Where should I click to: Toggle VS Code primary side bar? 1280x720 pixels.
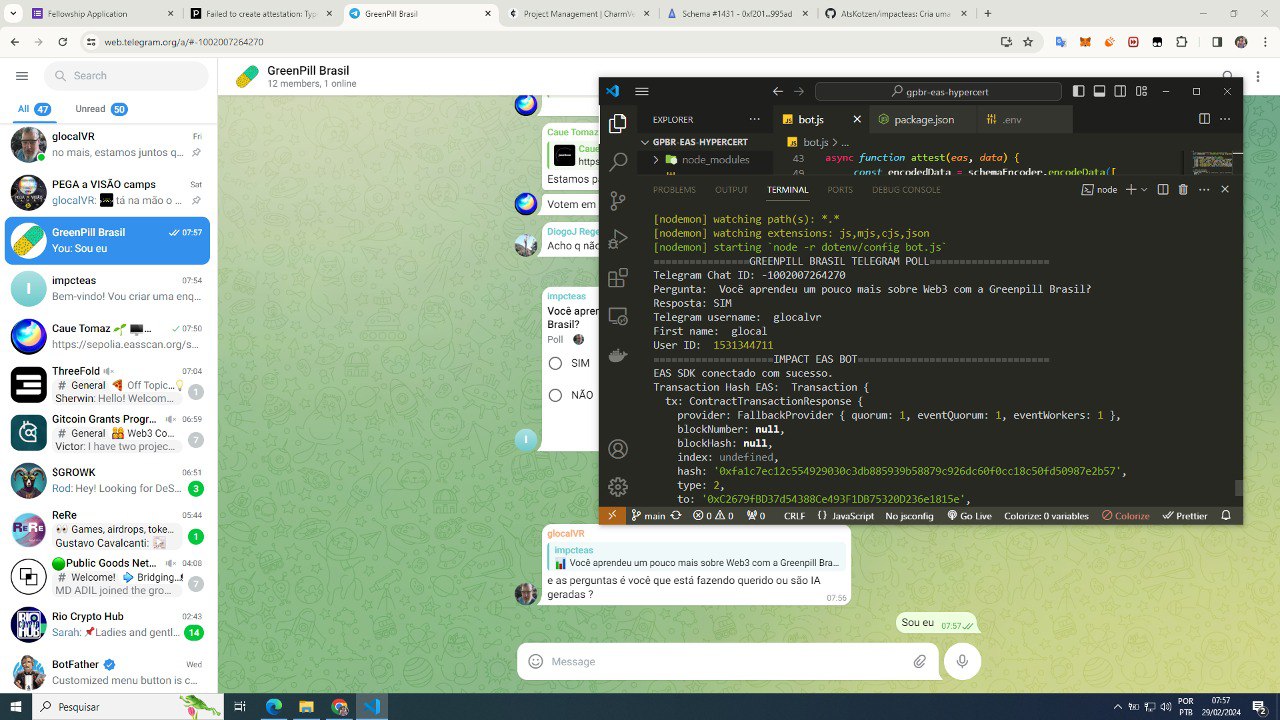click(x=1078, y=91)
